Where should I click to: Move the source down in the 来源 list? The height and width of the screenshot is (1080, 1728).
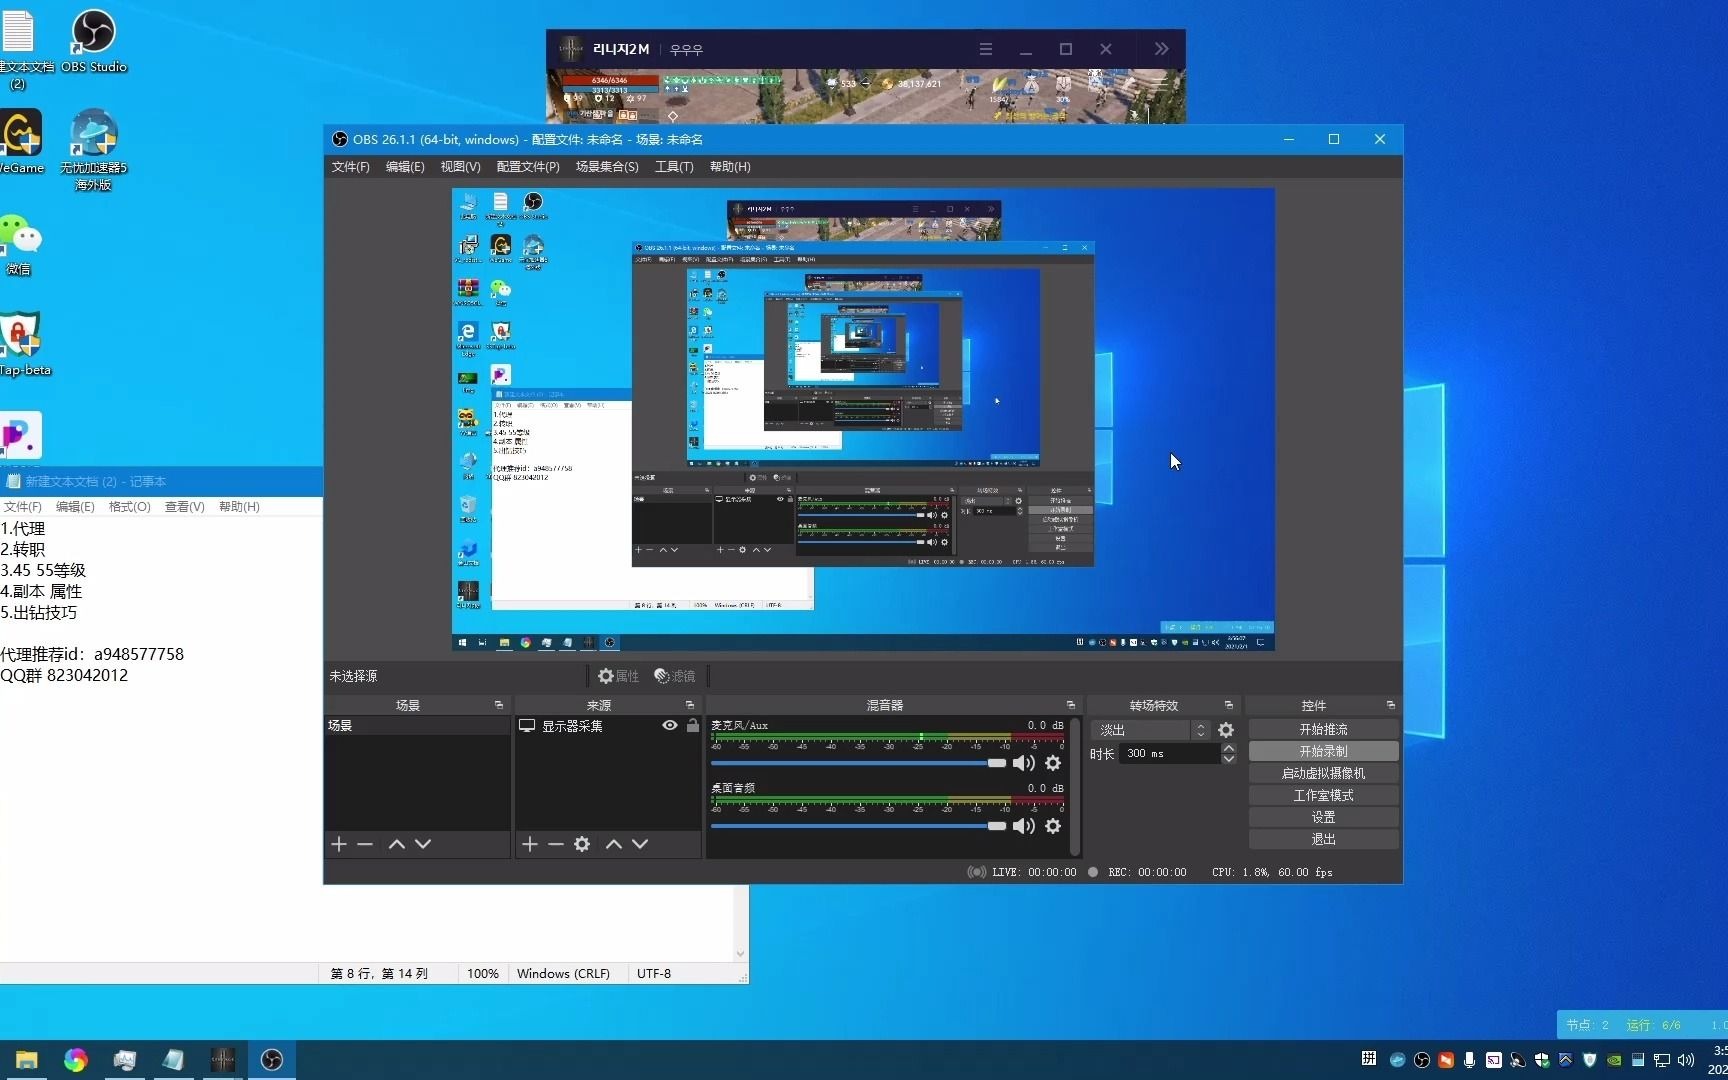[640, 844]
